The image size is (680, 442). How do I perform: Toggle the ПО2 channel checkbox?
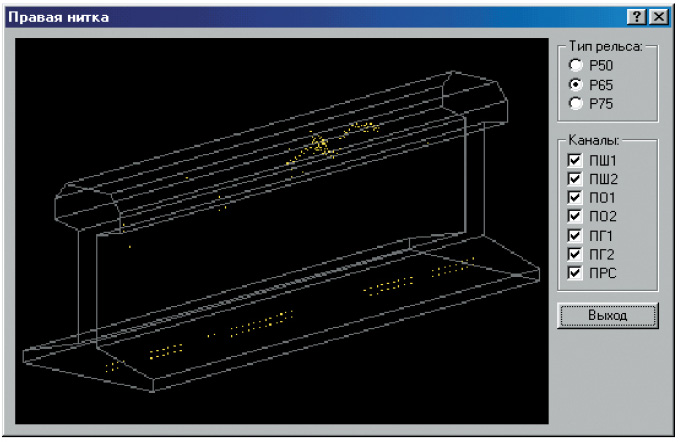click(575, 216)
